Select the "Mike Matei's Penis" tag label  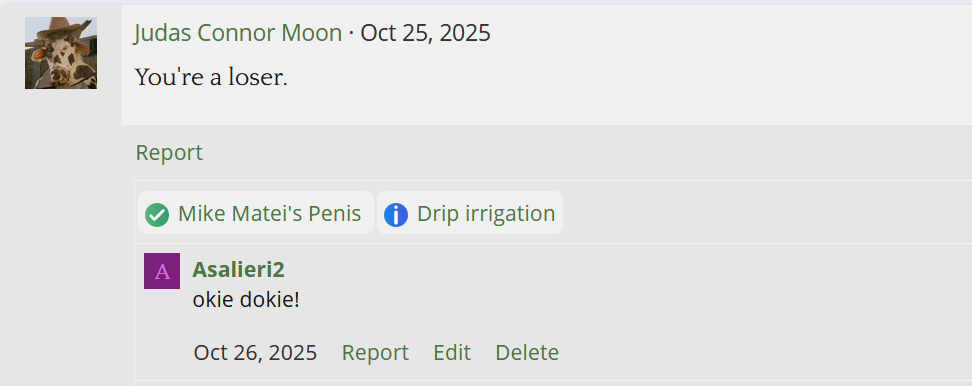[x=269, y=214]
